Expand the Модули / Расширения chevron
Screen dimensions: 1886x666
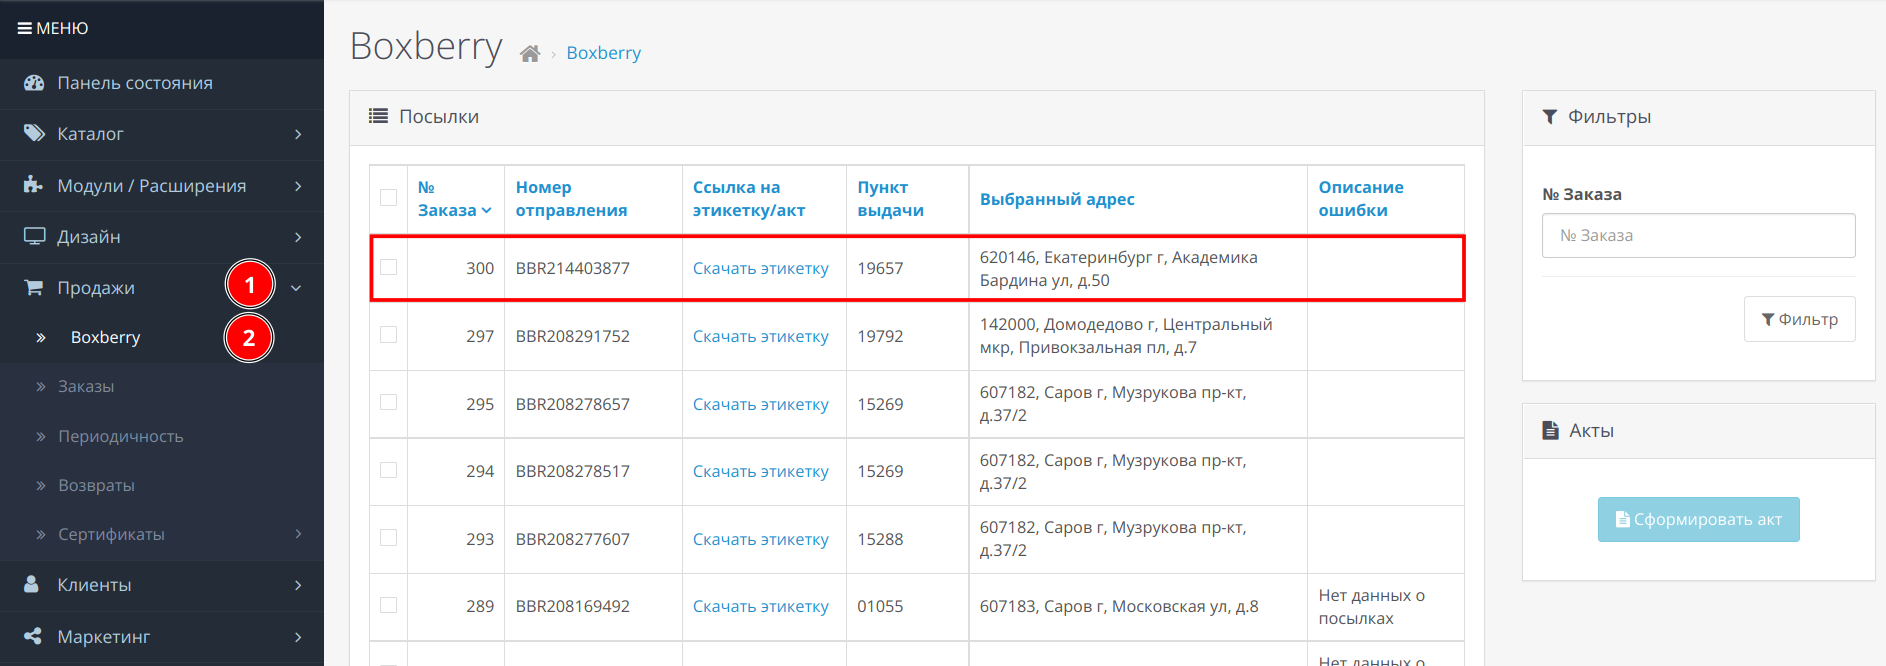tap(298, 186)
